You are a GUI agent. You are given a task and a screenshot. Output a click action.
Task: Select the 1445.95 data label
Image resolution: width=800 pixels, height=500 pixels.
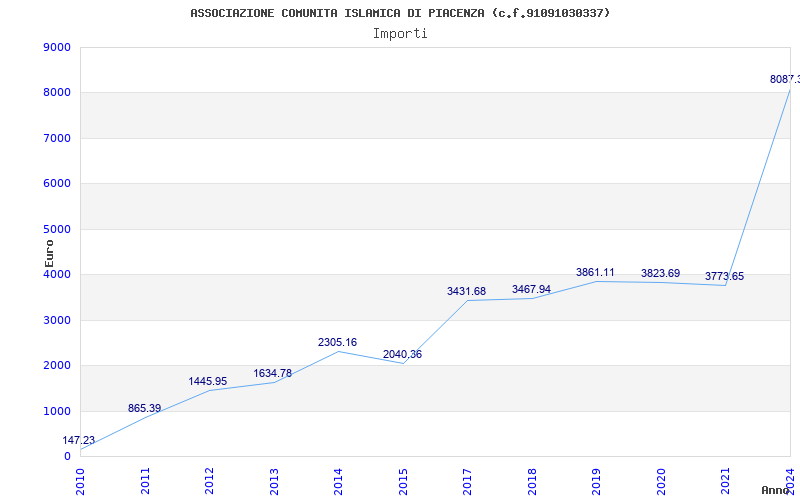coord(208,381)
